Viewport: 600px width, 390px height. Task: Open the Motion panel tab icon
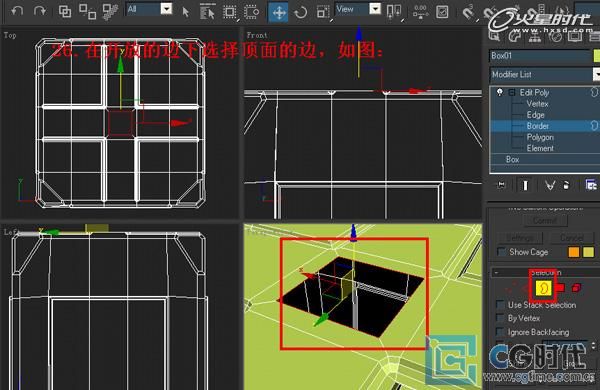tap(555, 36)
